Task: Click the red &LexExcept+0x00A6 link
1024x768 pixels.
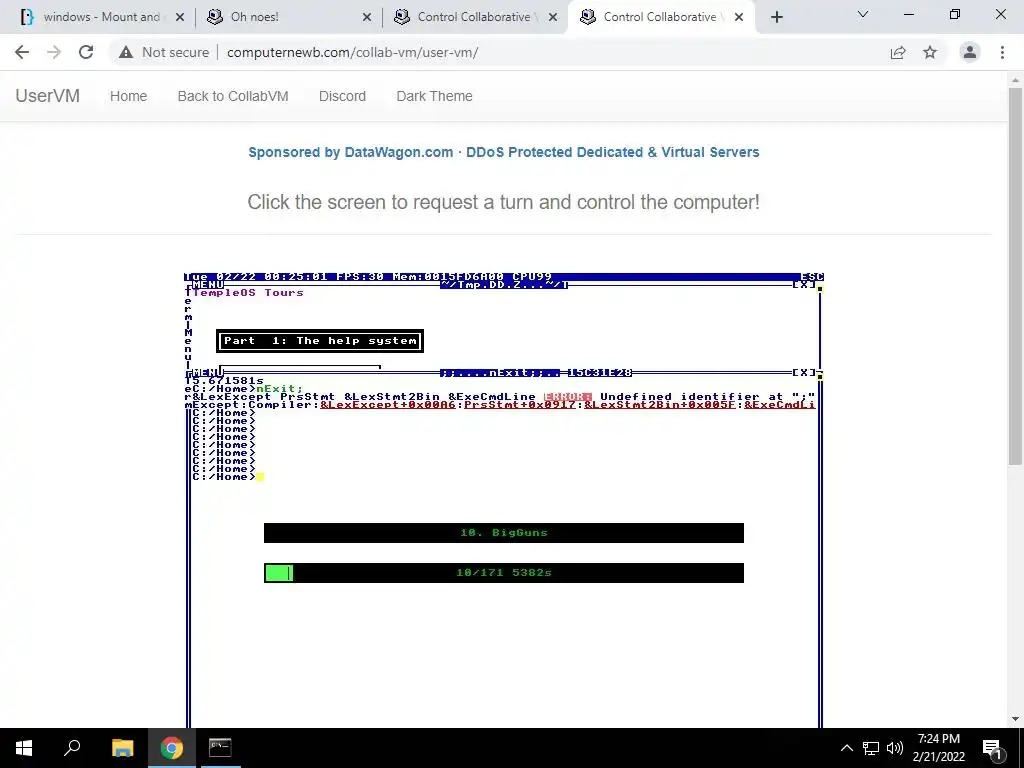Action: 388,405
